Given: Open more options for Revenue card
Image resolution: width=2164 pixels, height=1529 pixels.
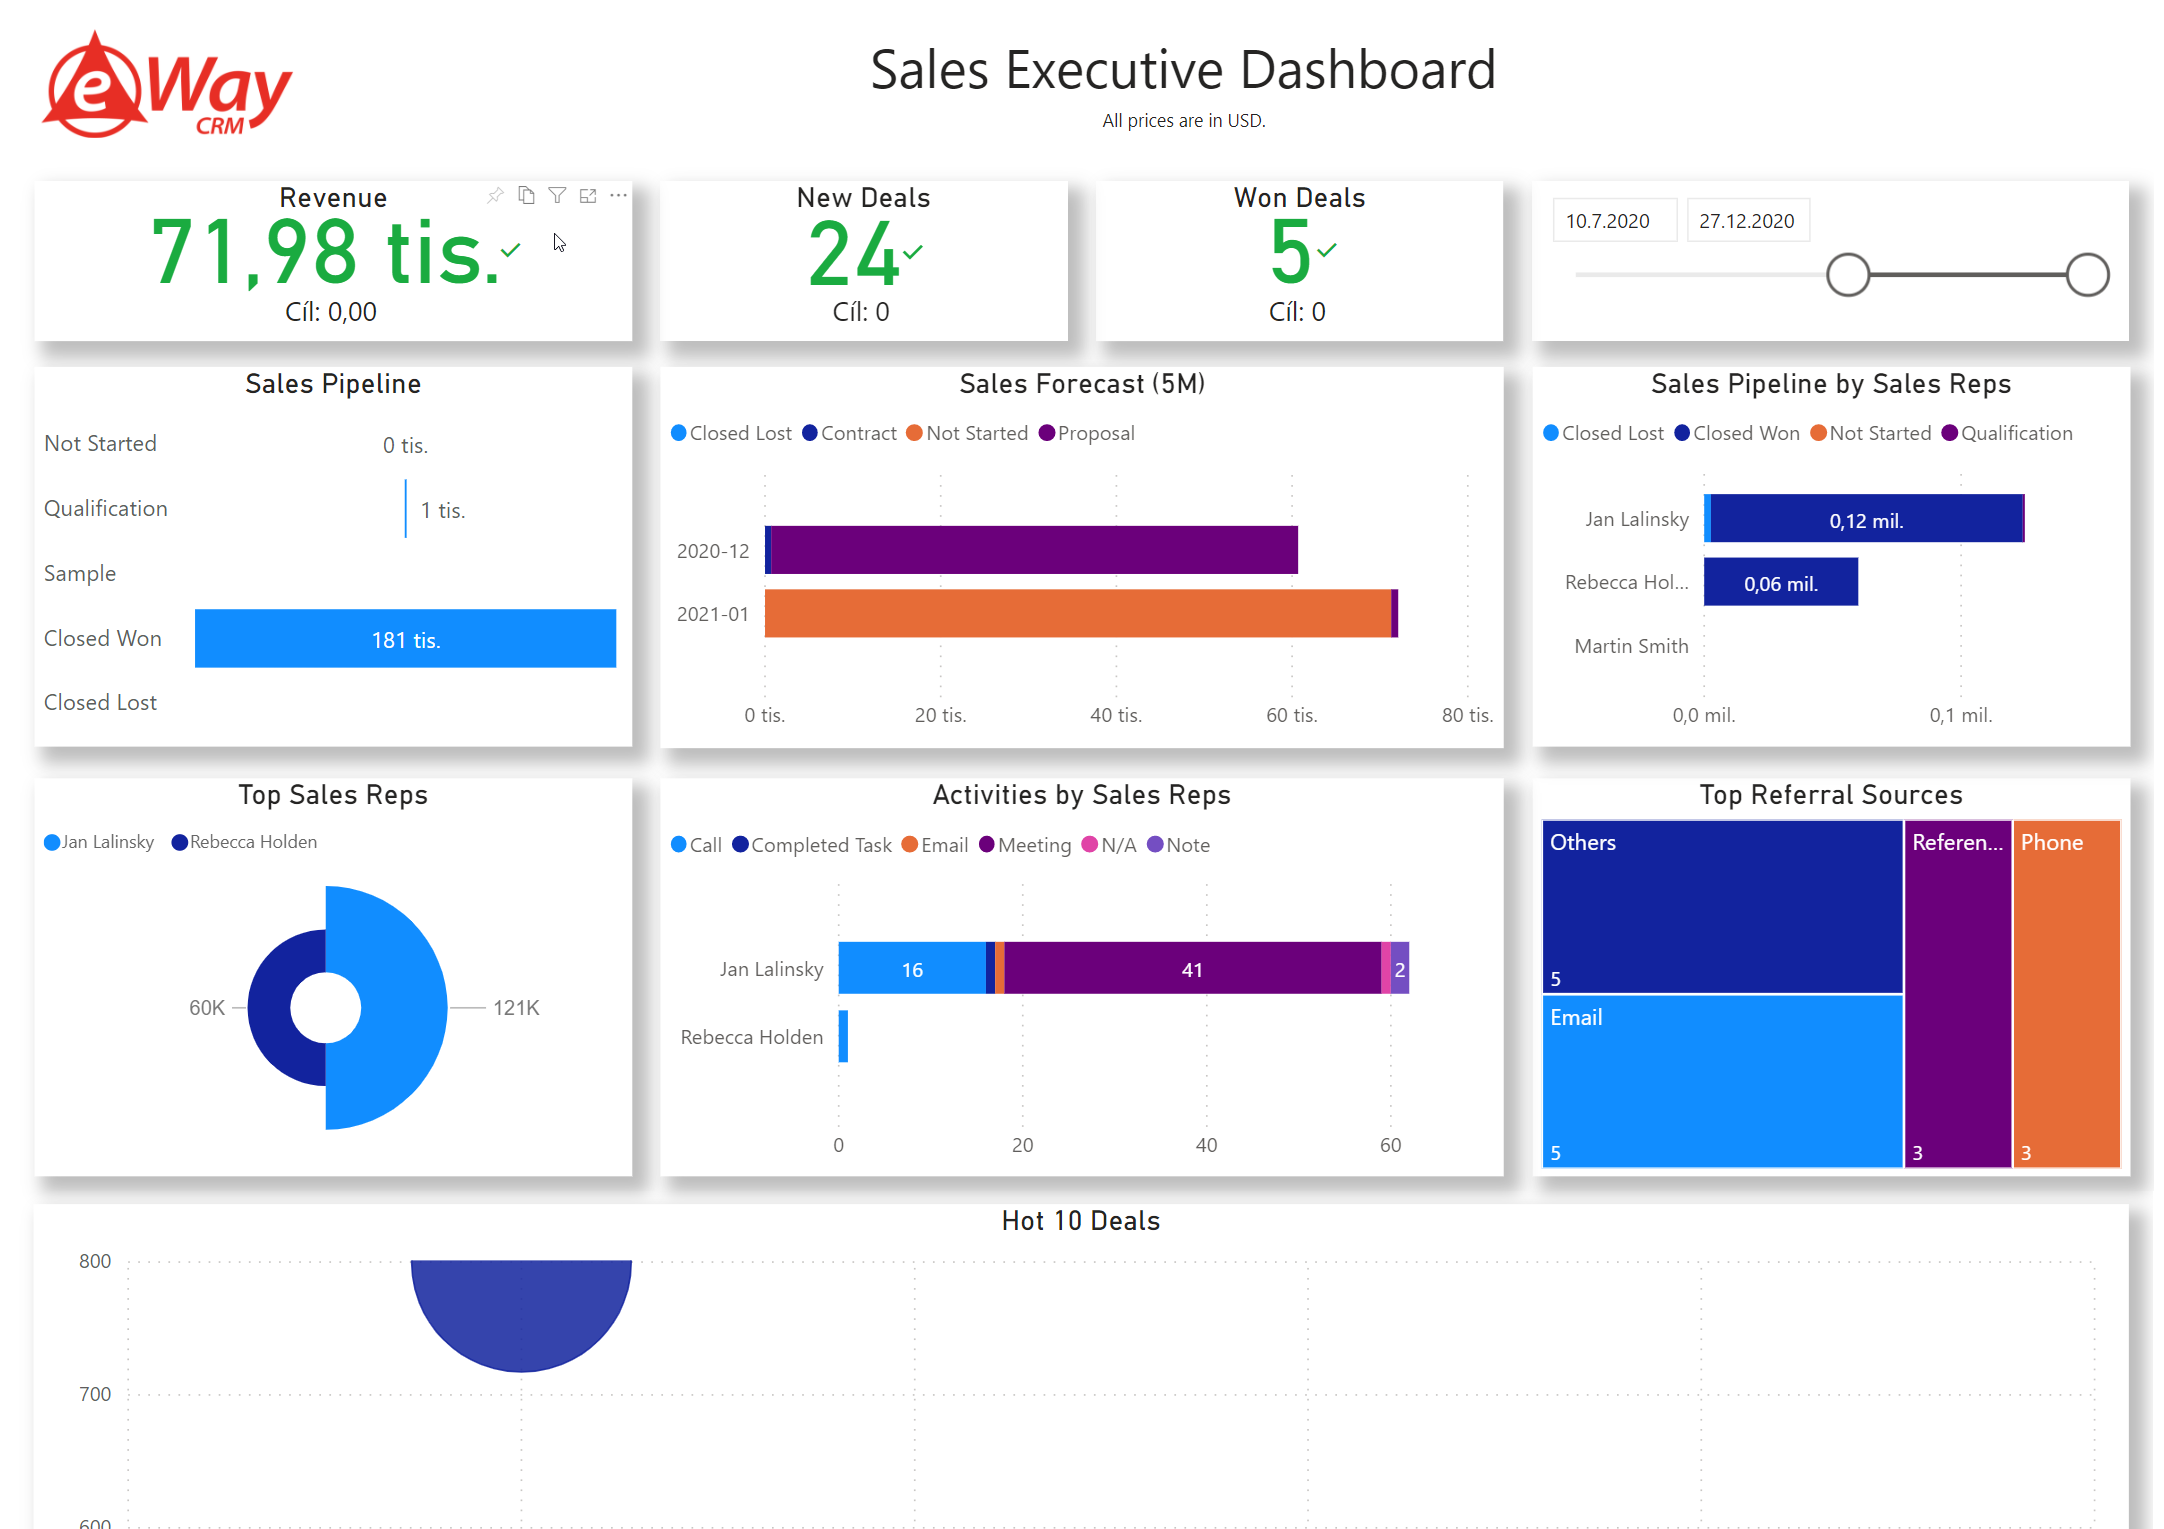Looking at the screenshot, I should click(619, 195).
